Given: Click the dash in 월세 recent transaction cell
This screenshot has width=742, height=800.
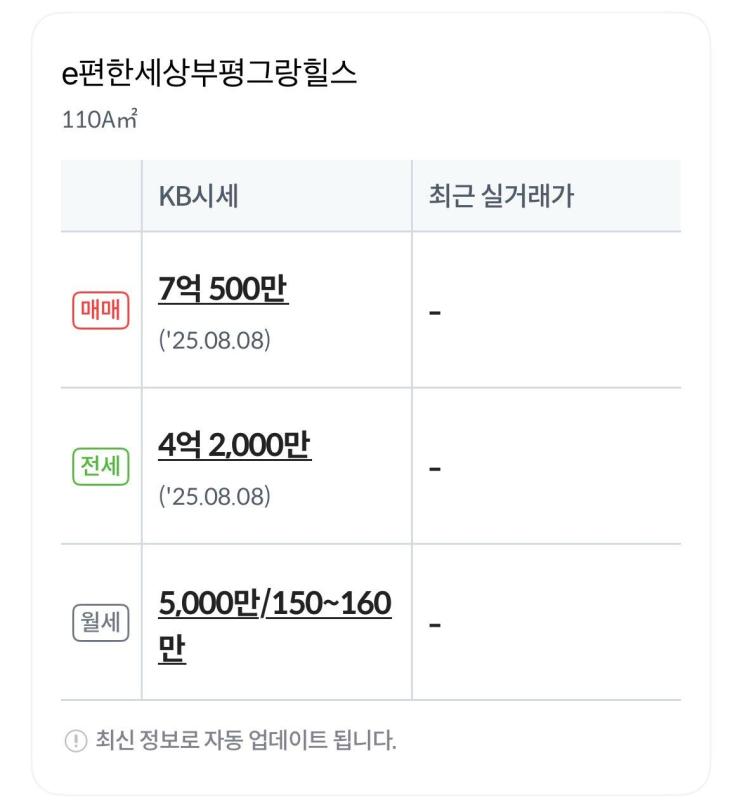Looking at the screenshot, I should pos(435,624).
